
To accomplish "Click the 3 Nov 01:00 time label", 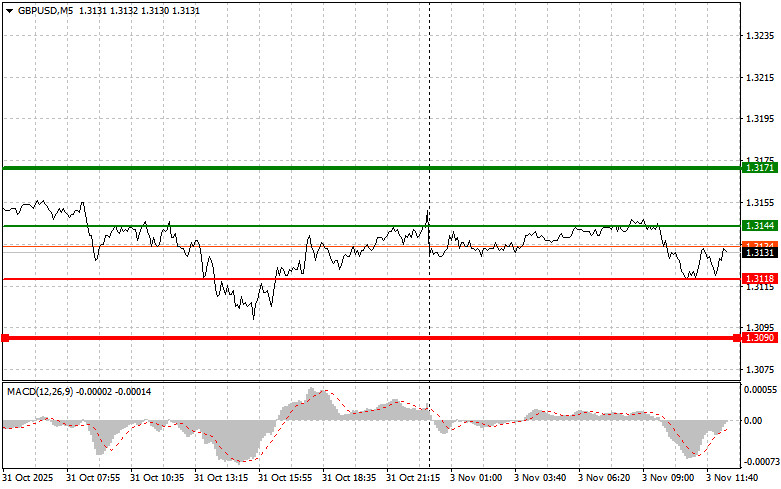I will tap(476, 478).
